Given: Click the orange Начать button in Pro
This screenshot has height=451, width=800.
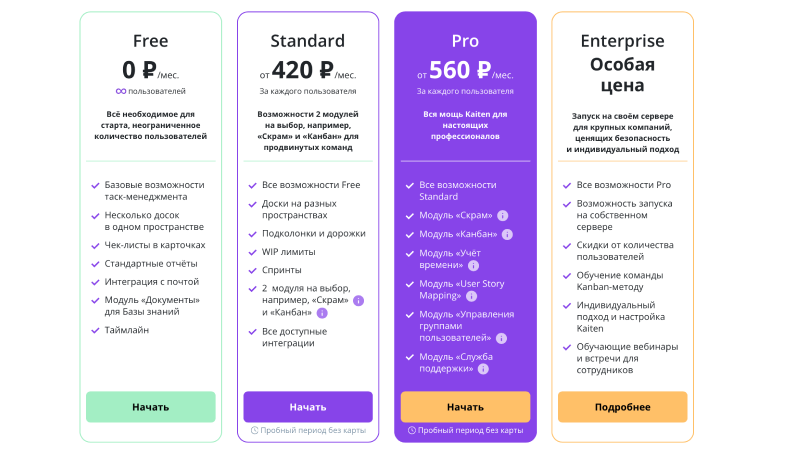Looking at the screenshot, I should coord(465,407).
